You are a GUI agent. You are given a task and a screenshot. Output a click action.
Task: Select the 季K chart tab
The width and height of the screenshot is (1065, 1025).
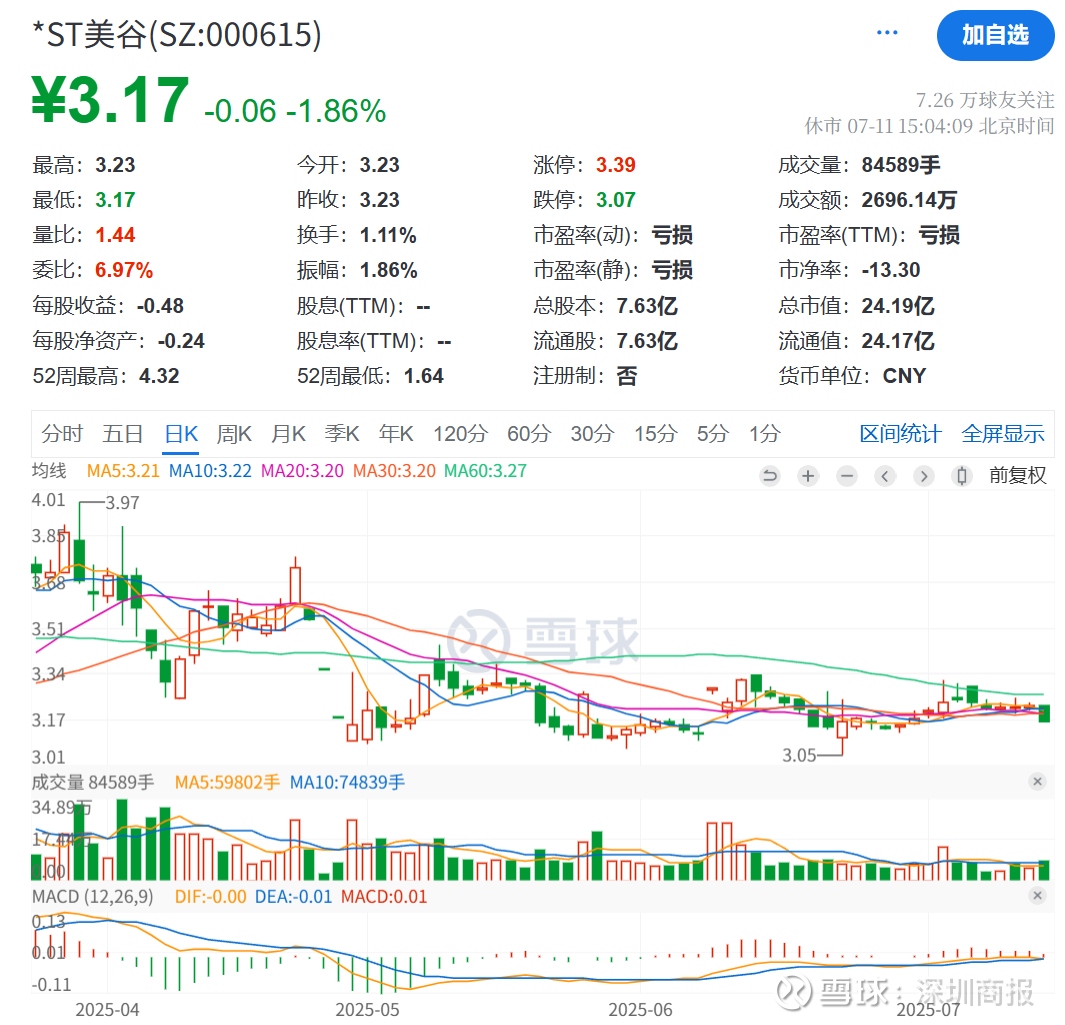point(342,433)
